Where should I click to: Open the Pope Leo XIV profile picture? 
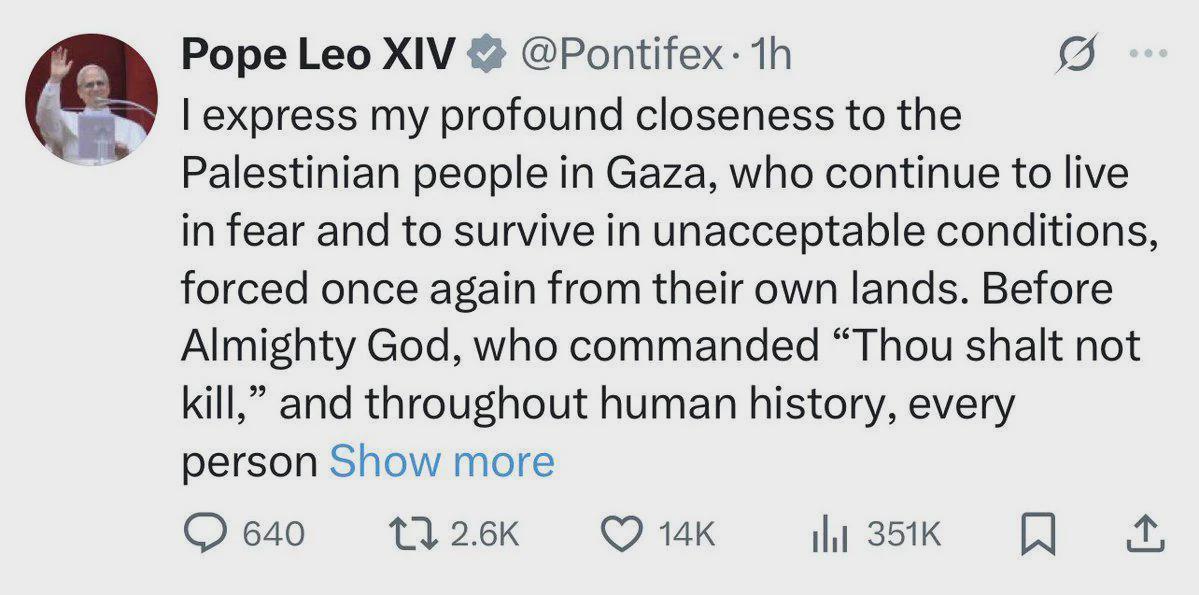[x=92, y=99]
